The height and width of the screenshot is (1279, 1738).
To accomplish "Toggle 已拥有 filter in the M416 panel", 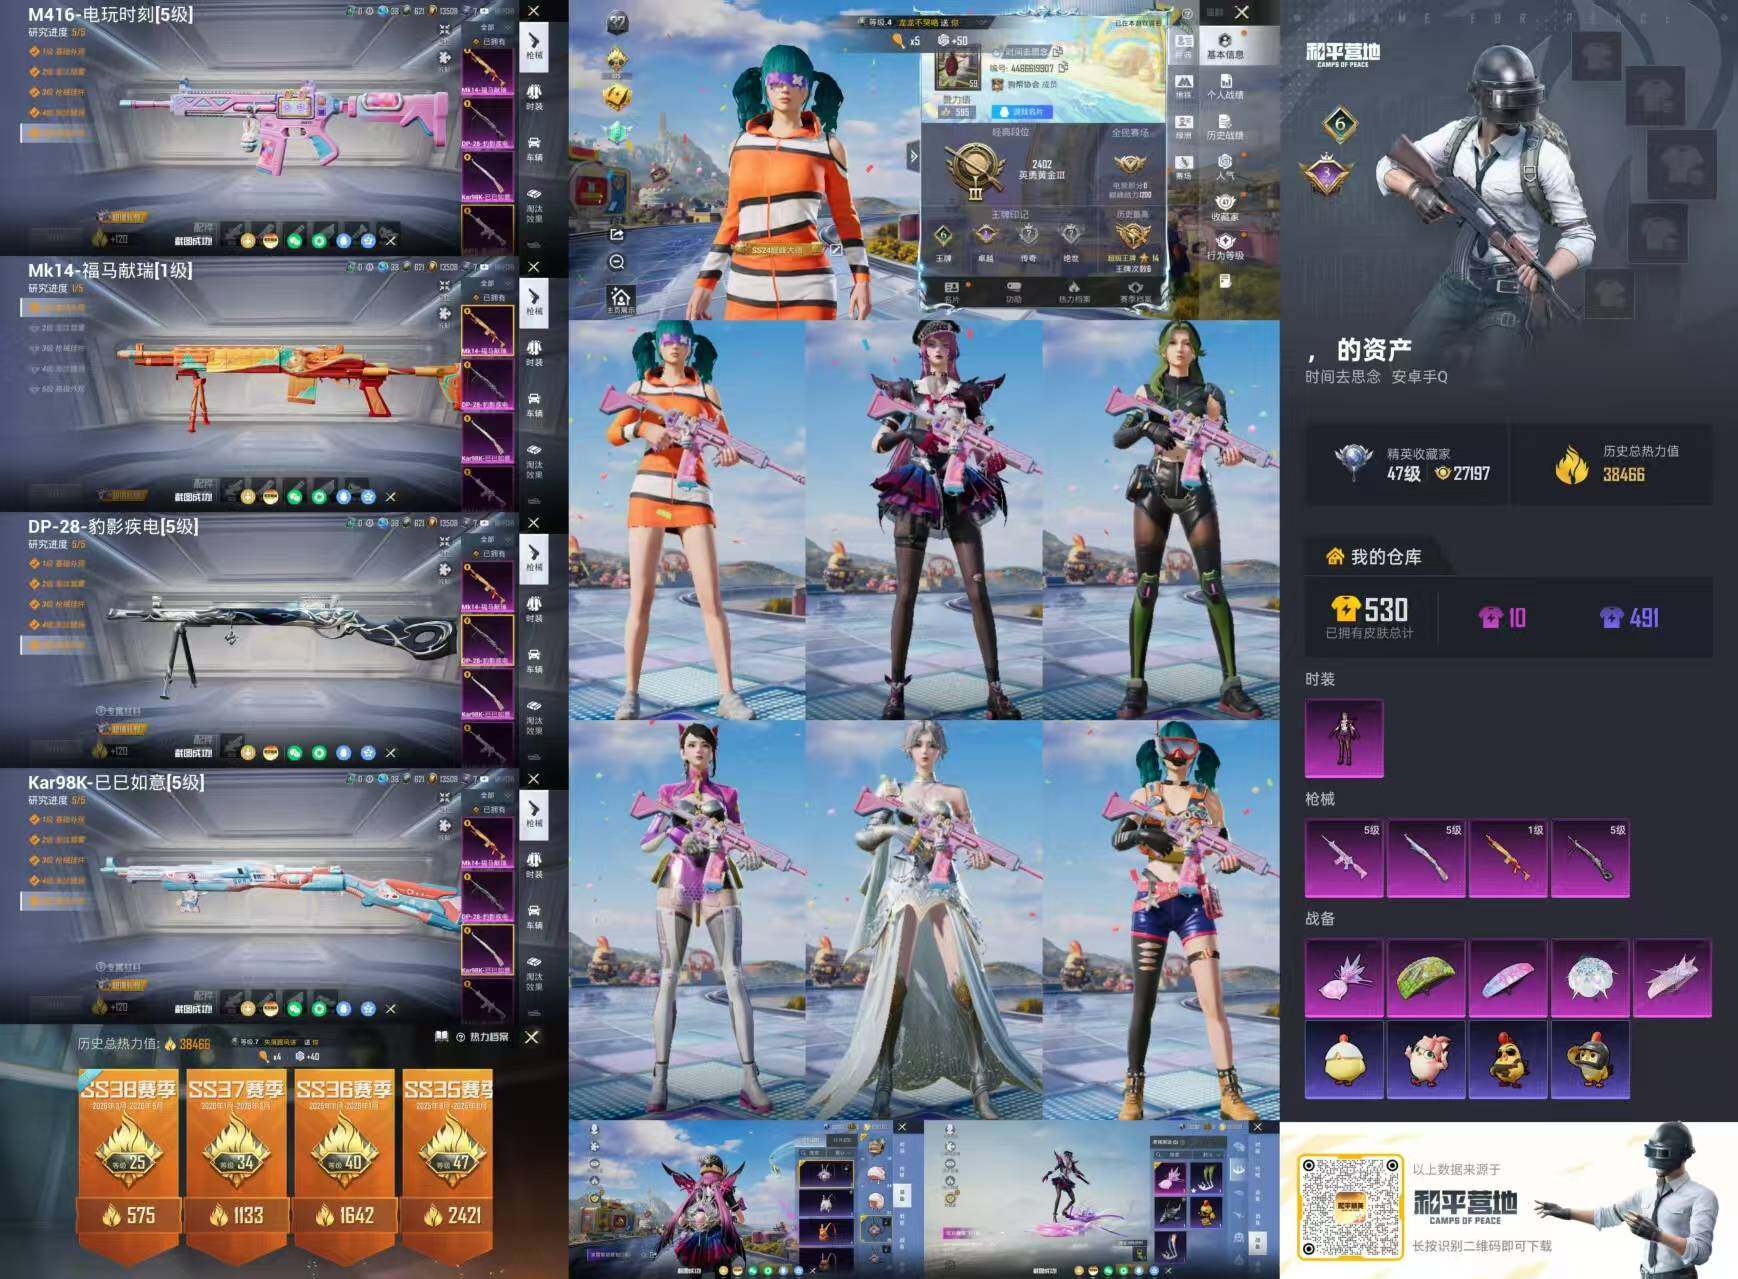I will coord(489,42).
